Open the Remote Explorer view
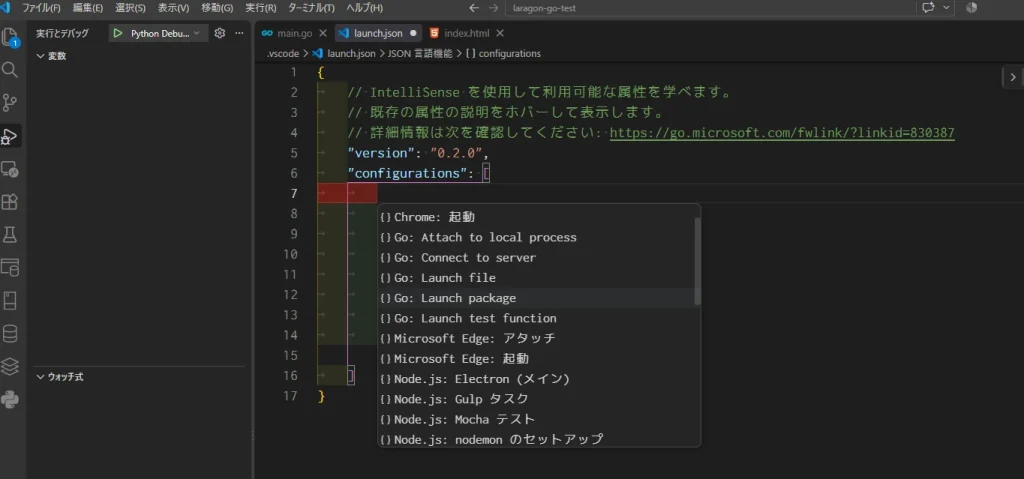The image size is (1024, 479). [x=10, y=169]
